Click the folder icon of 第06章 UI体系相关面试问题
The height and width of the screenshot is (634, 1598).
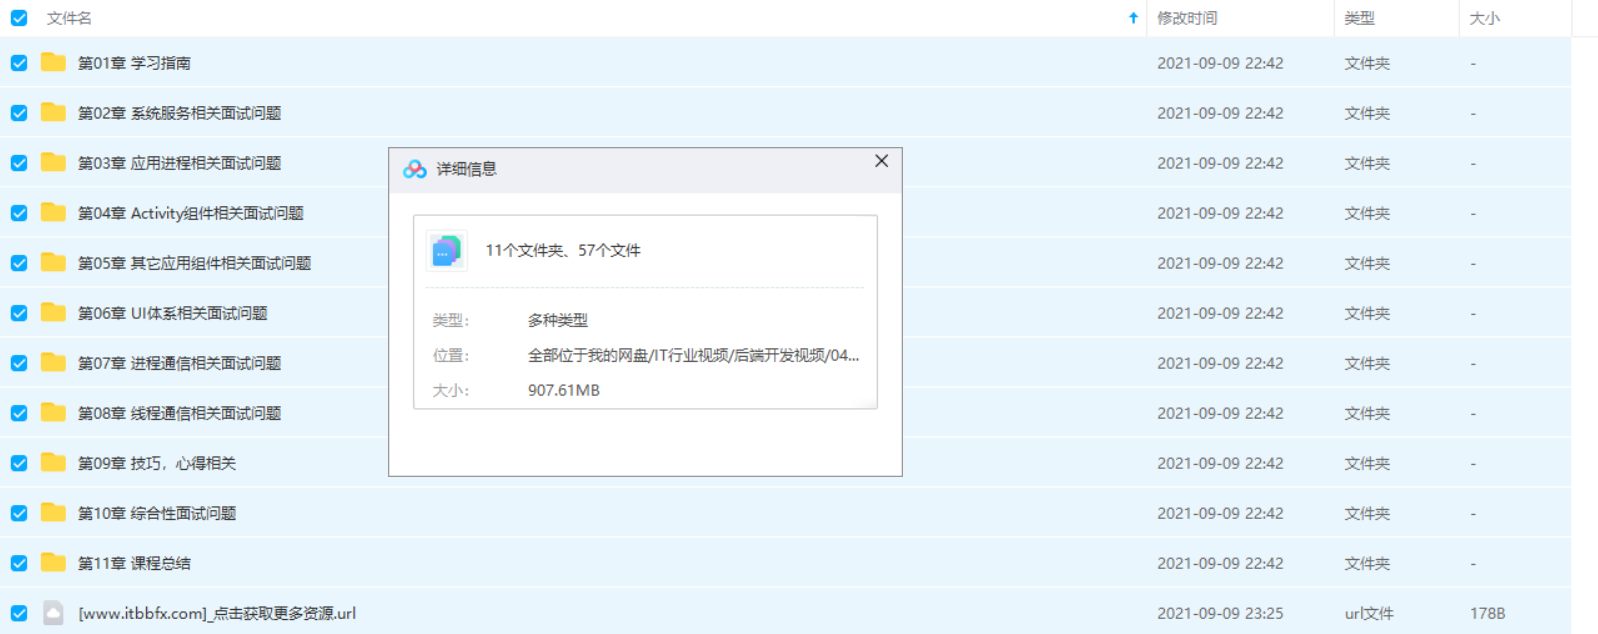coord(53,312)
